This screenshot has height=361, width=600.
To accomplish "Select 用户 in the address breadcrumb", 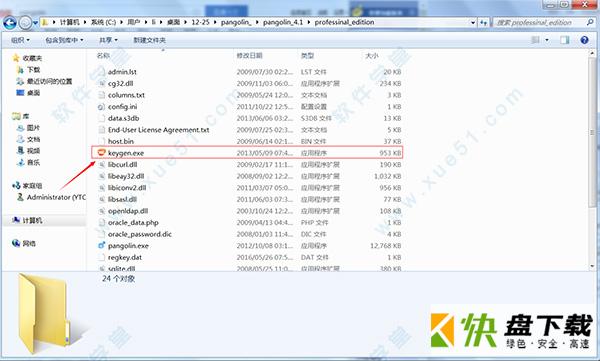I will point(134,22).
